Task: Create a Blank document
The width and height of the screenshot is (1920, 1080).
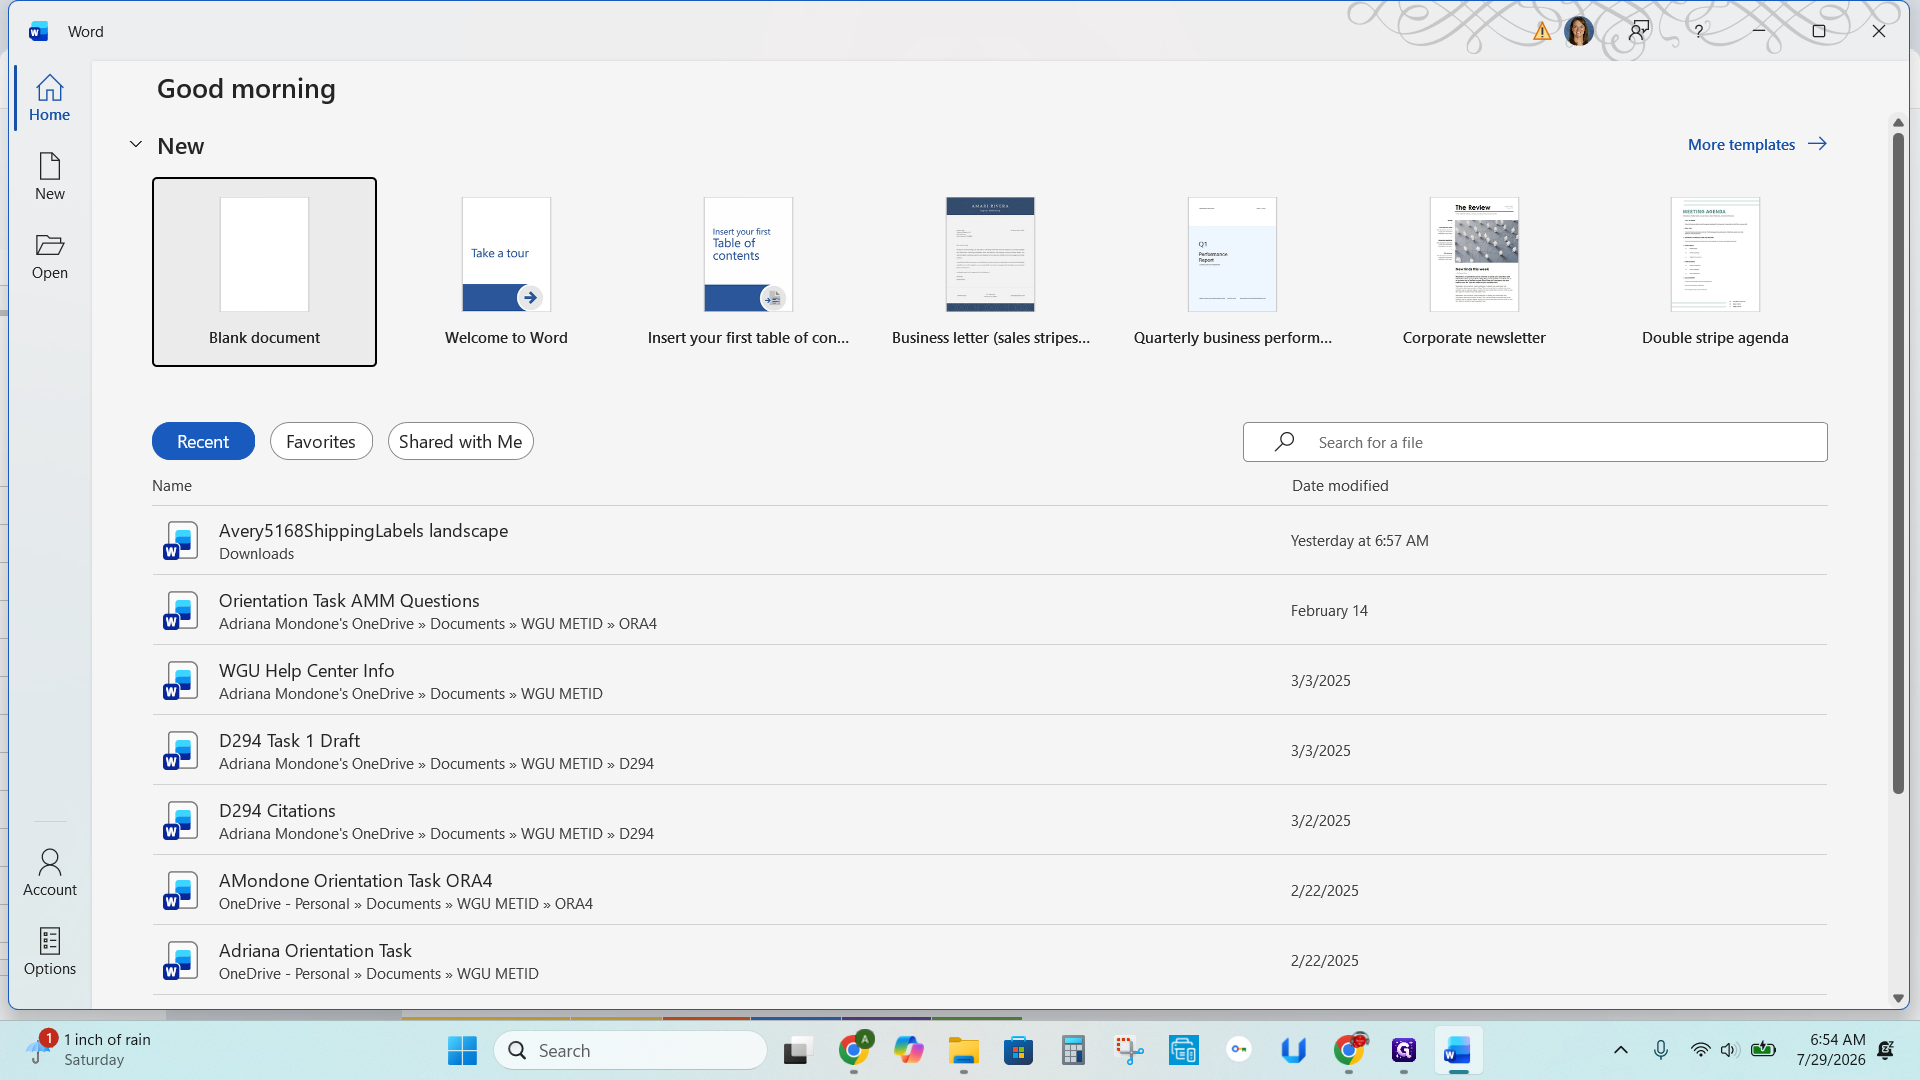Action: (x=264, y=272)
